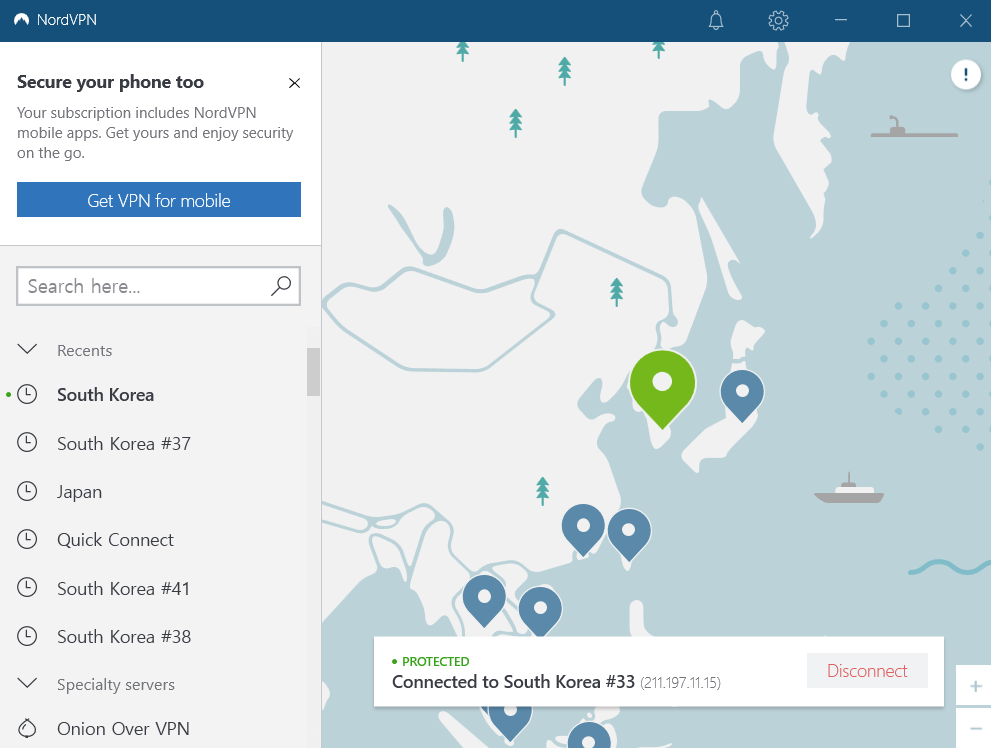The height and width of the screenshot is (748, 991).
Task: Click the NordVPN logo in title bar
Action: click(21, 20)
